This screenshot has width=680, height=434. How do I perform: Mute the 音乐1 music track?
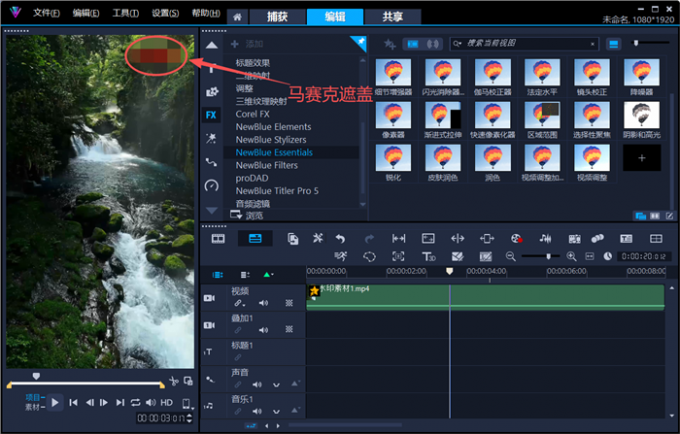tap(257, 411)
